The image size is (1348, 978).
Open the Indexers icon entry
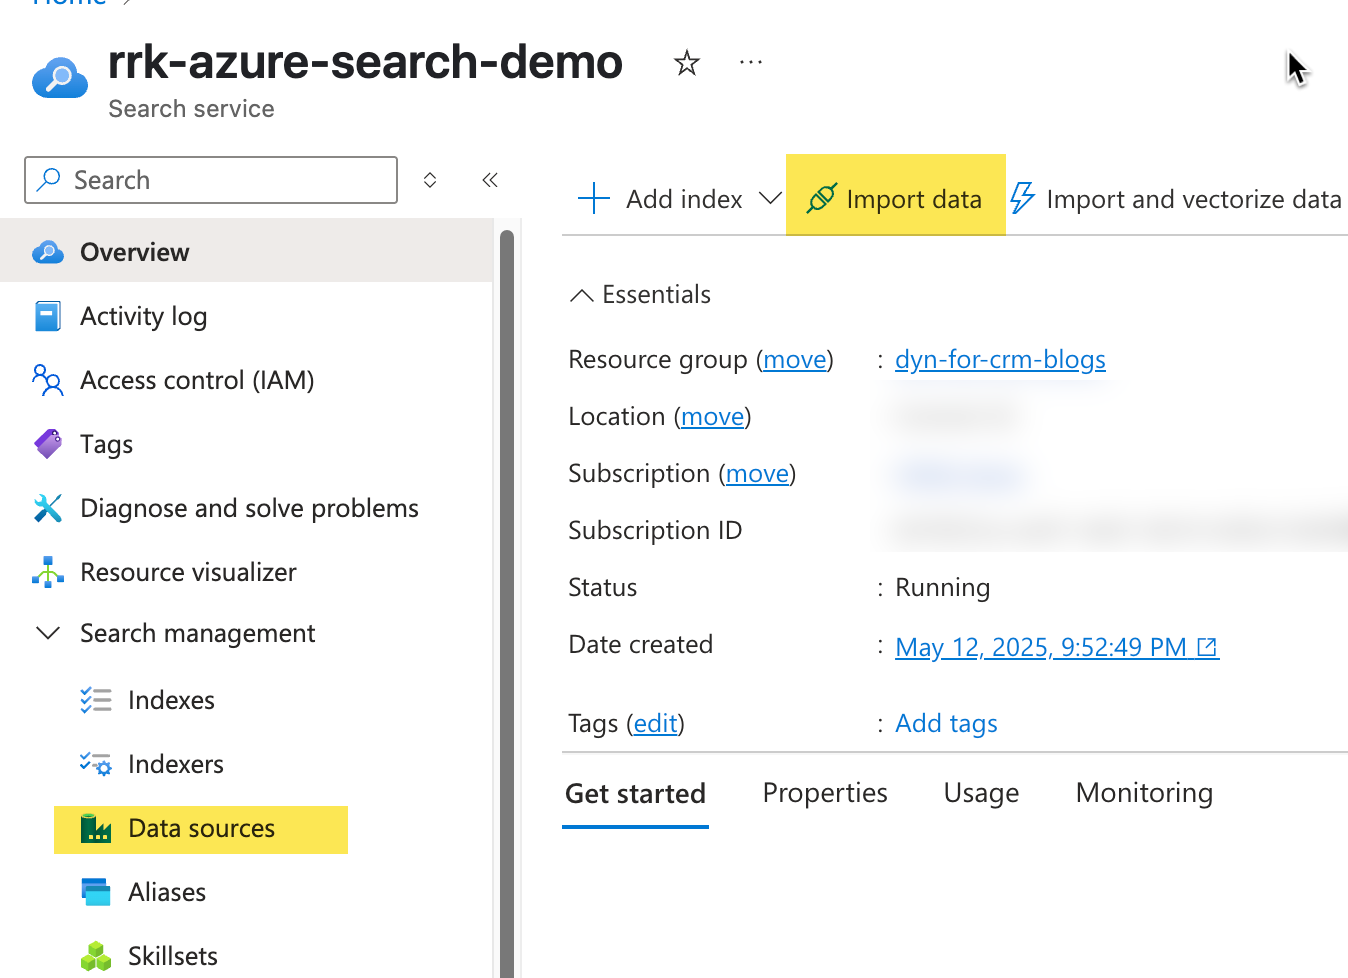click(x=96, y=764)
